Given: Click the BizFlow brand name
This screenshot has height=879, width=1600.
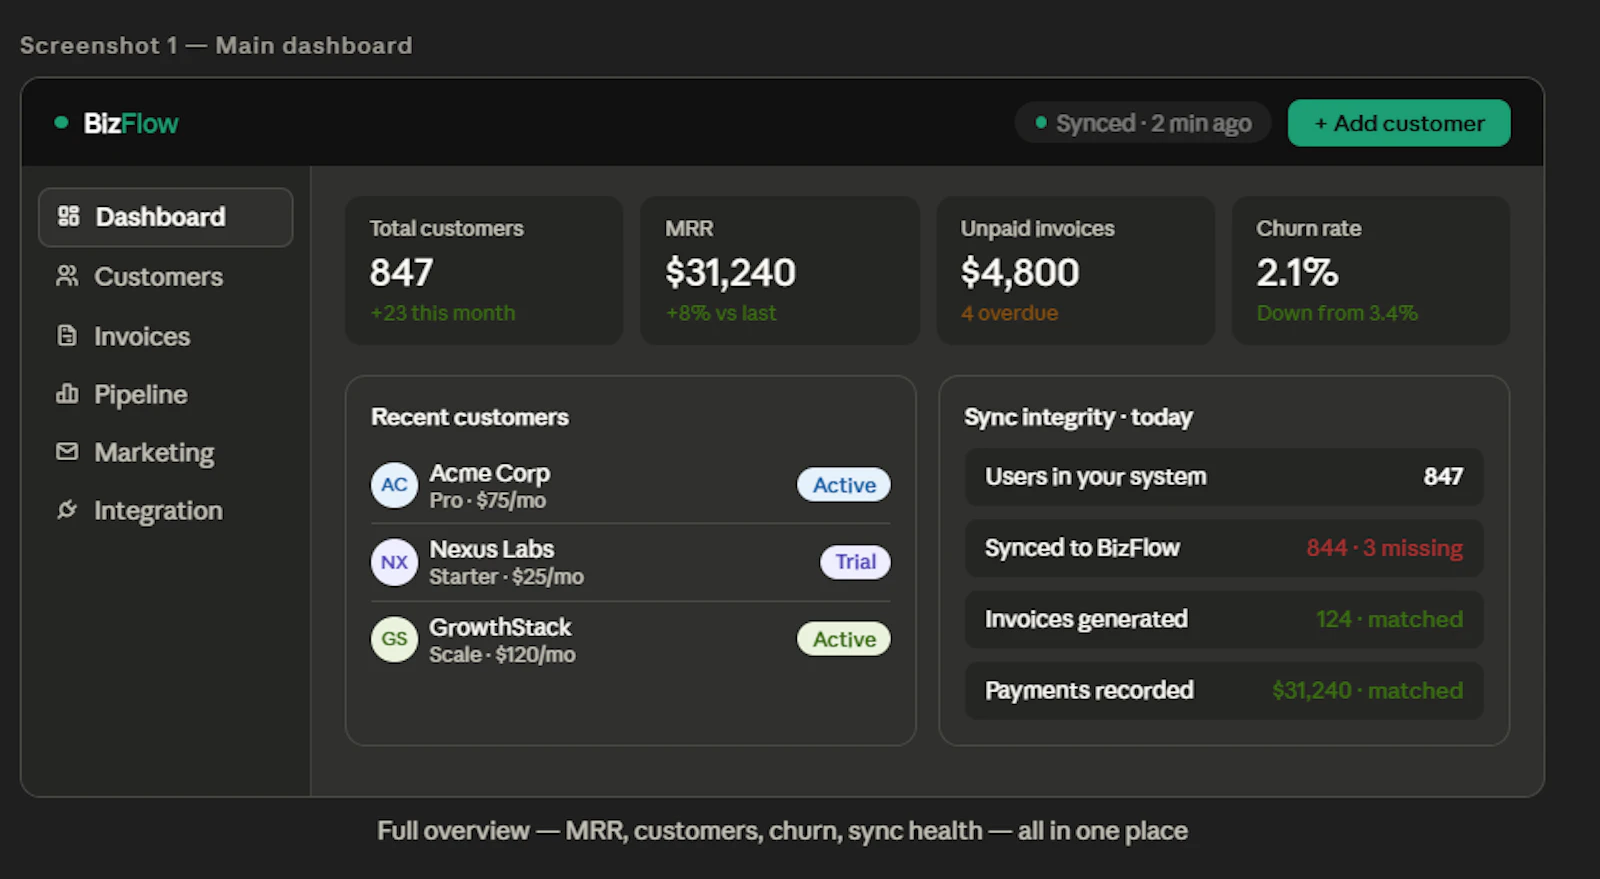Looking at the screenshot, I should tap(131, 123).
